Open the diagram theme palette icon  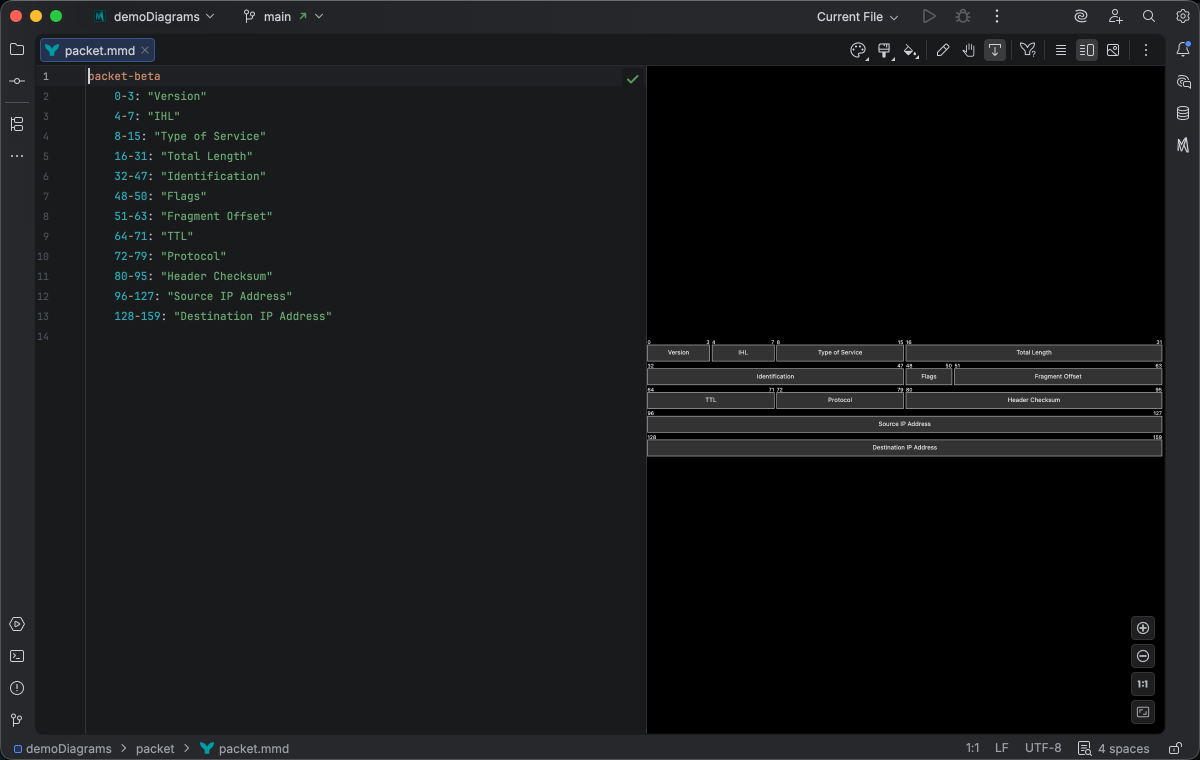click(858, 50)
